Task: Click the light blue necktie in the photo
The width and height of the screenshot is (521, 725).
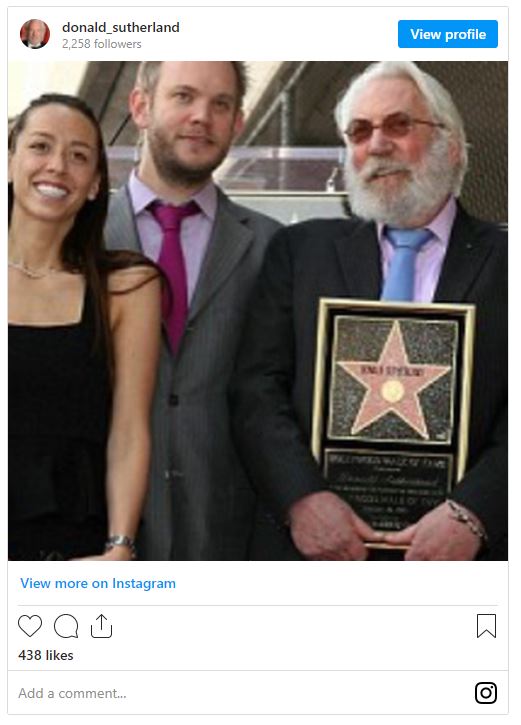Action: point(405,262)
